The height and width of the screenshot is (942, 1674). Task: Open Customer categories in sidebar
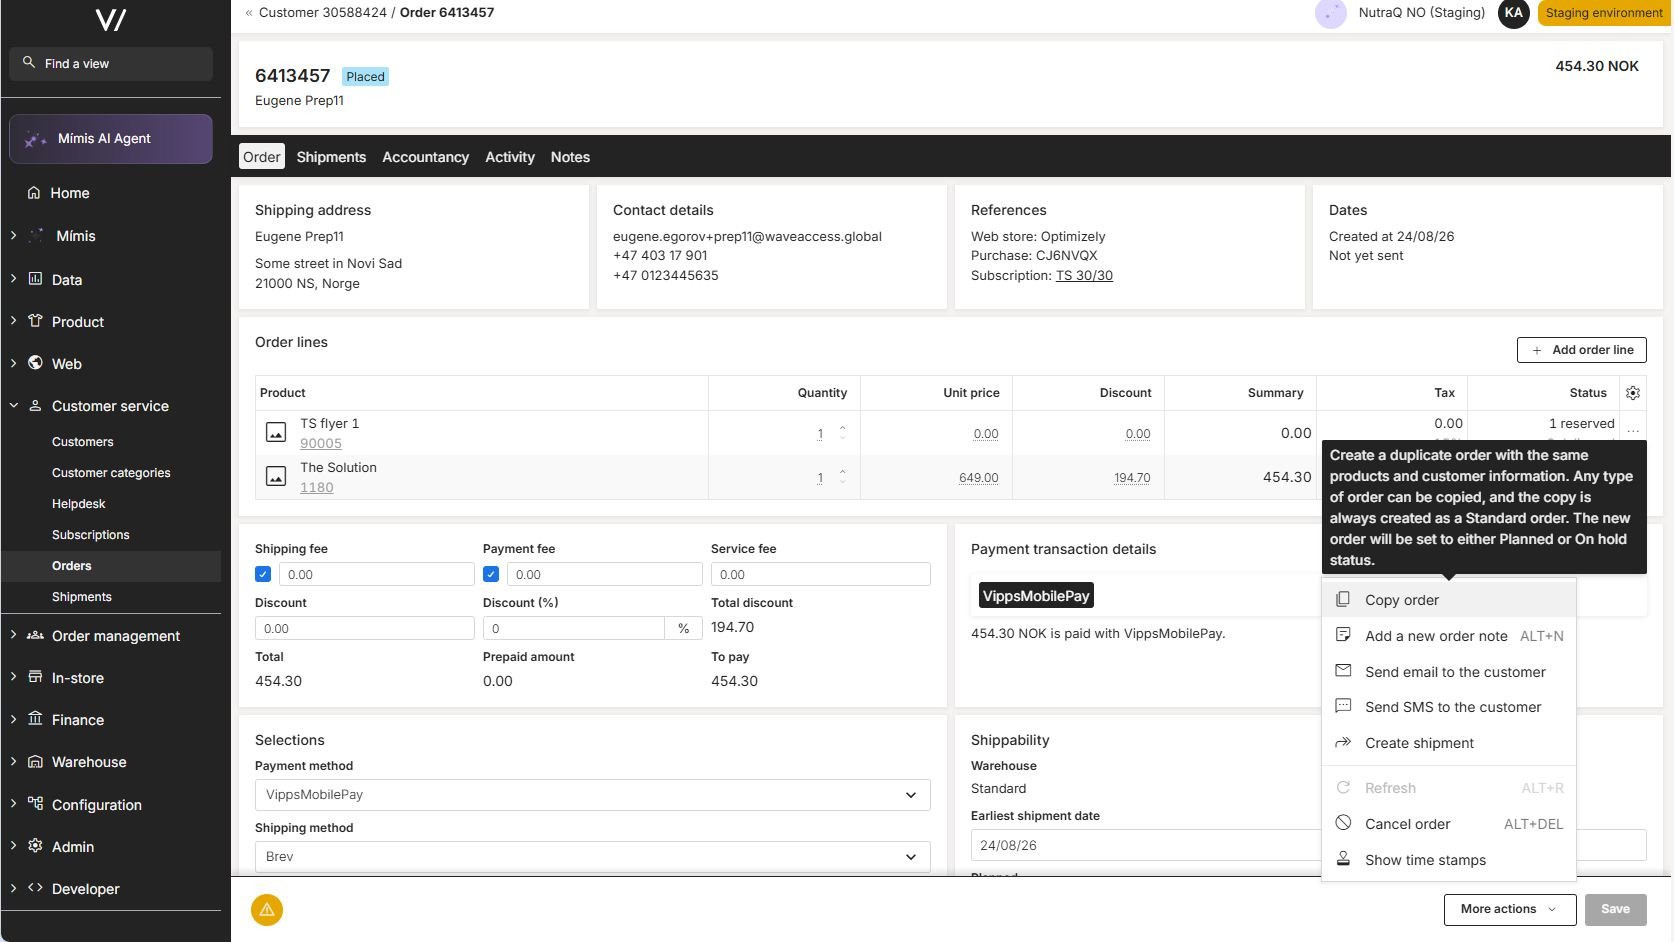coord(111,473)
